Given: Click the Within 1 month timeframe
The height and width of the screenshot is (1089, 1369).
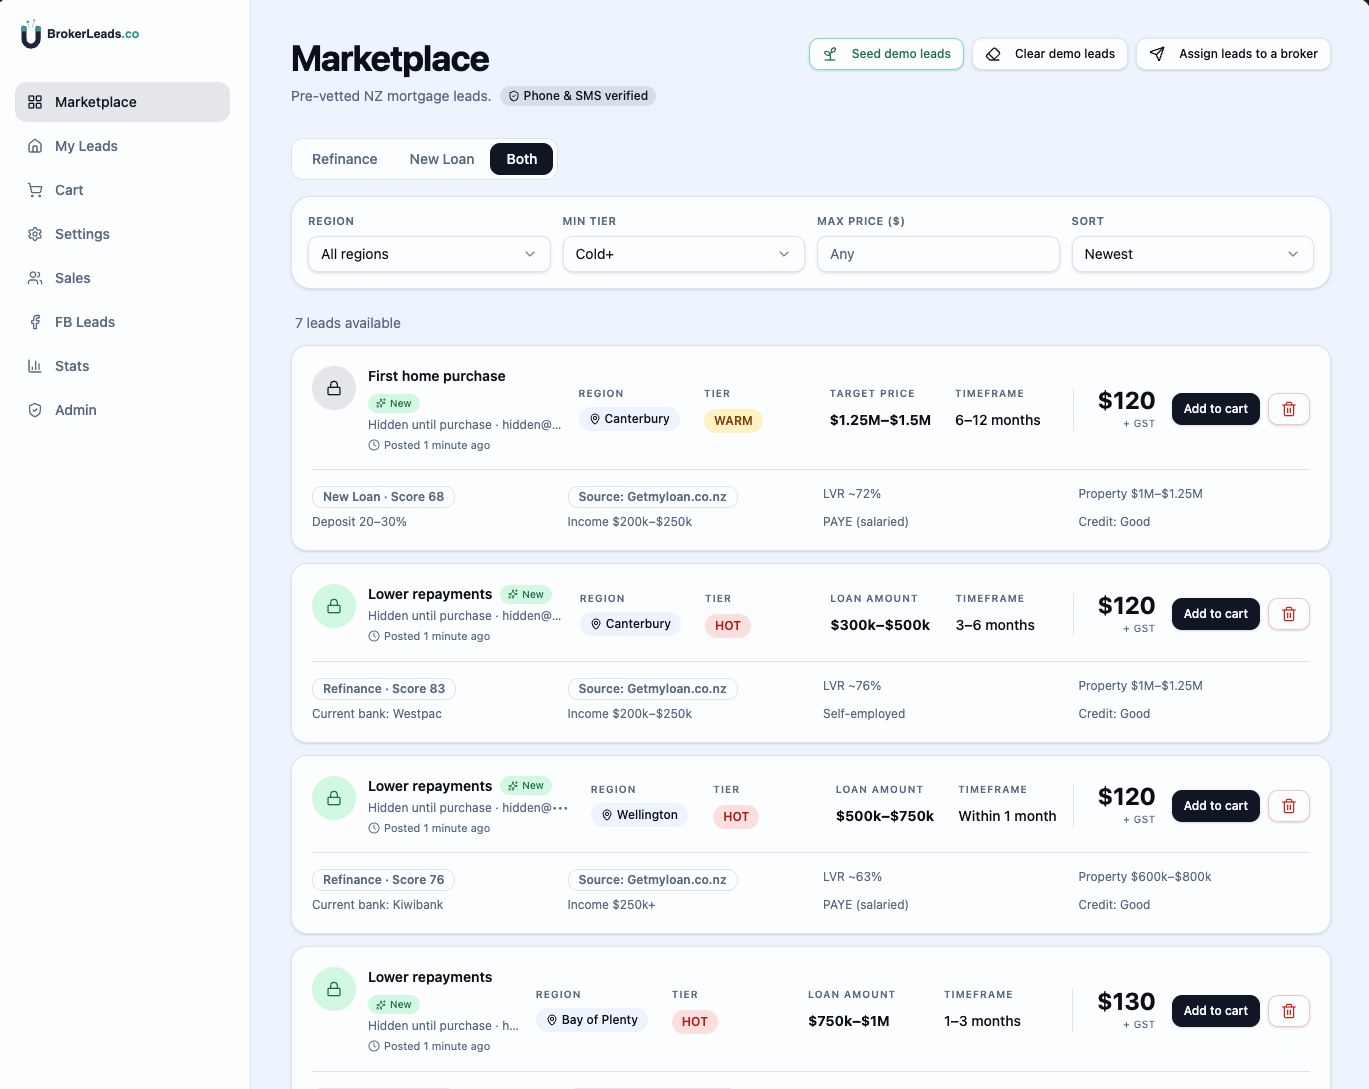Looking at the screenshot, I should click(1007, 816).
